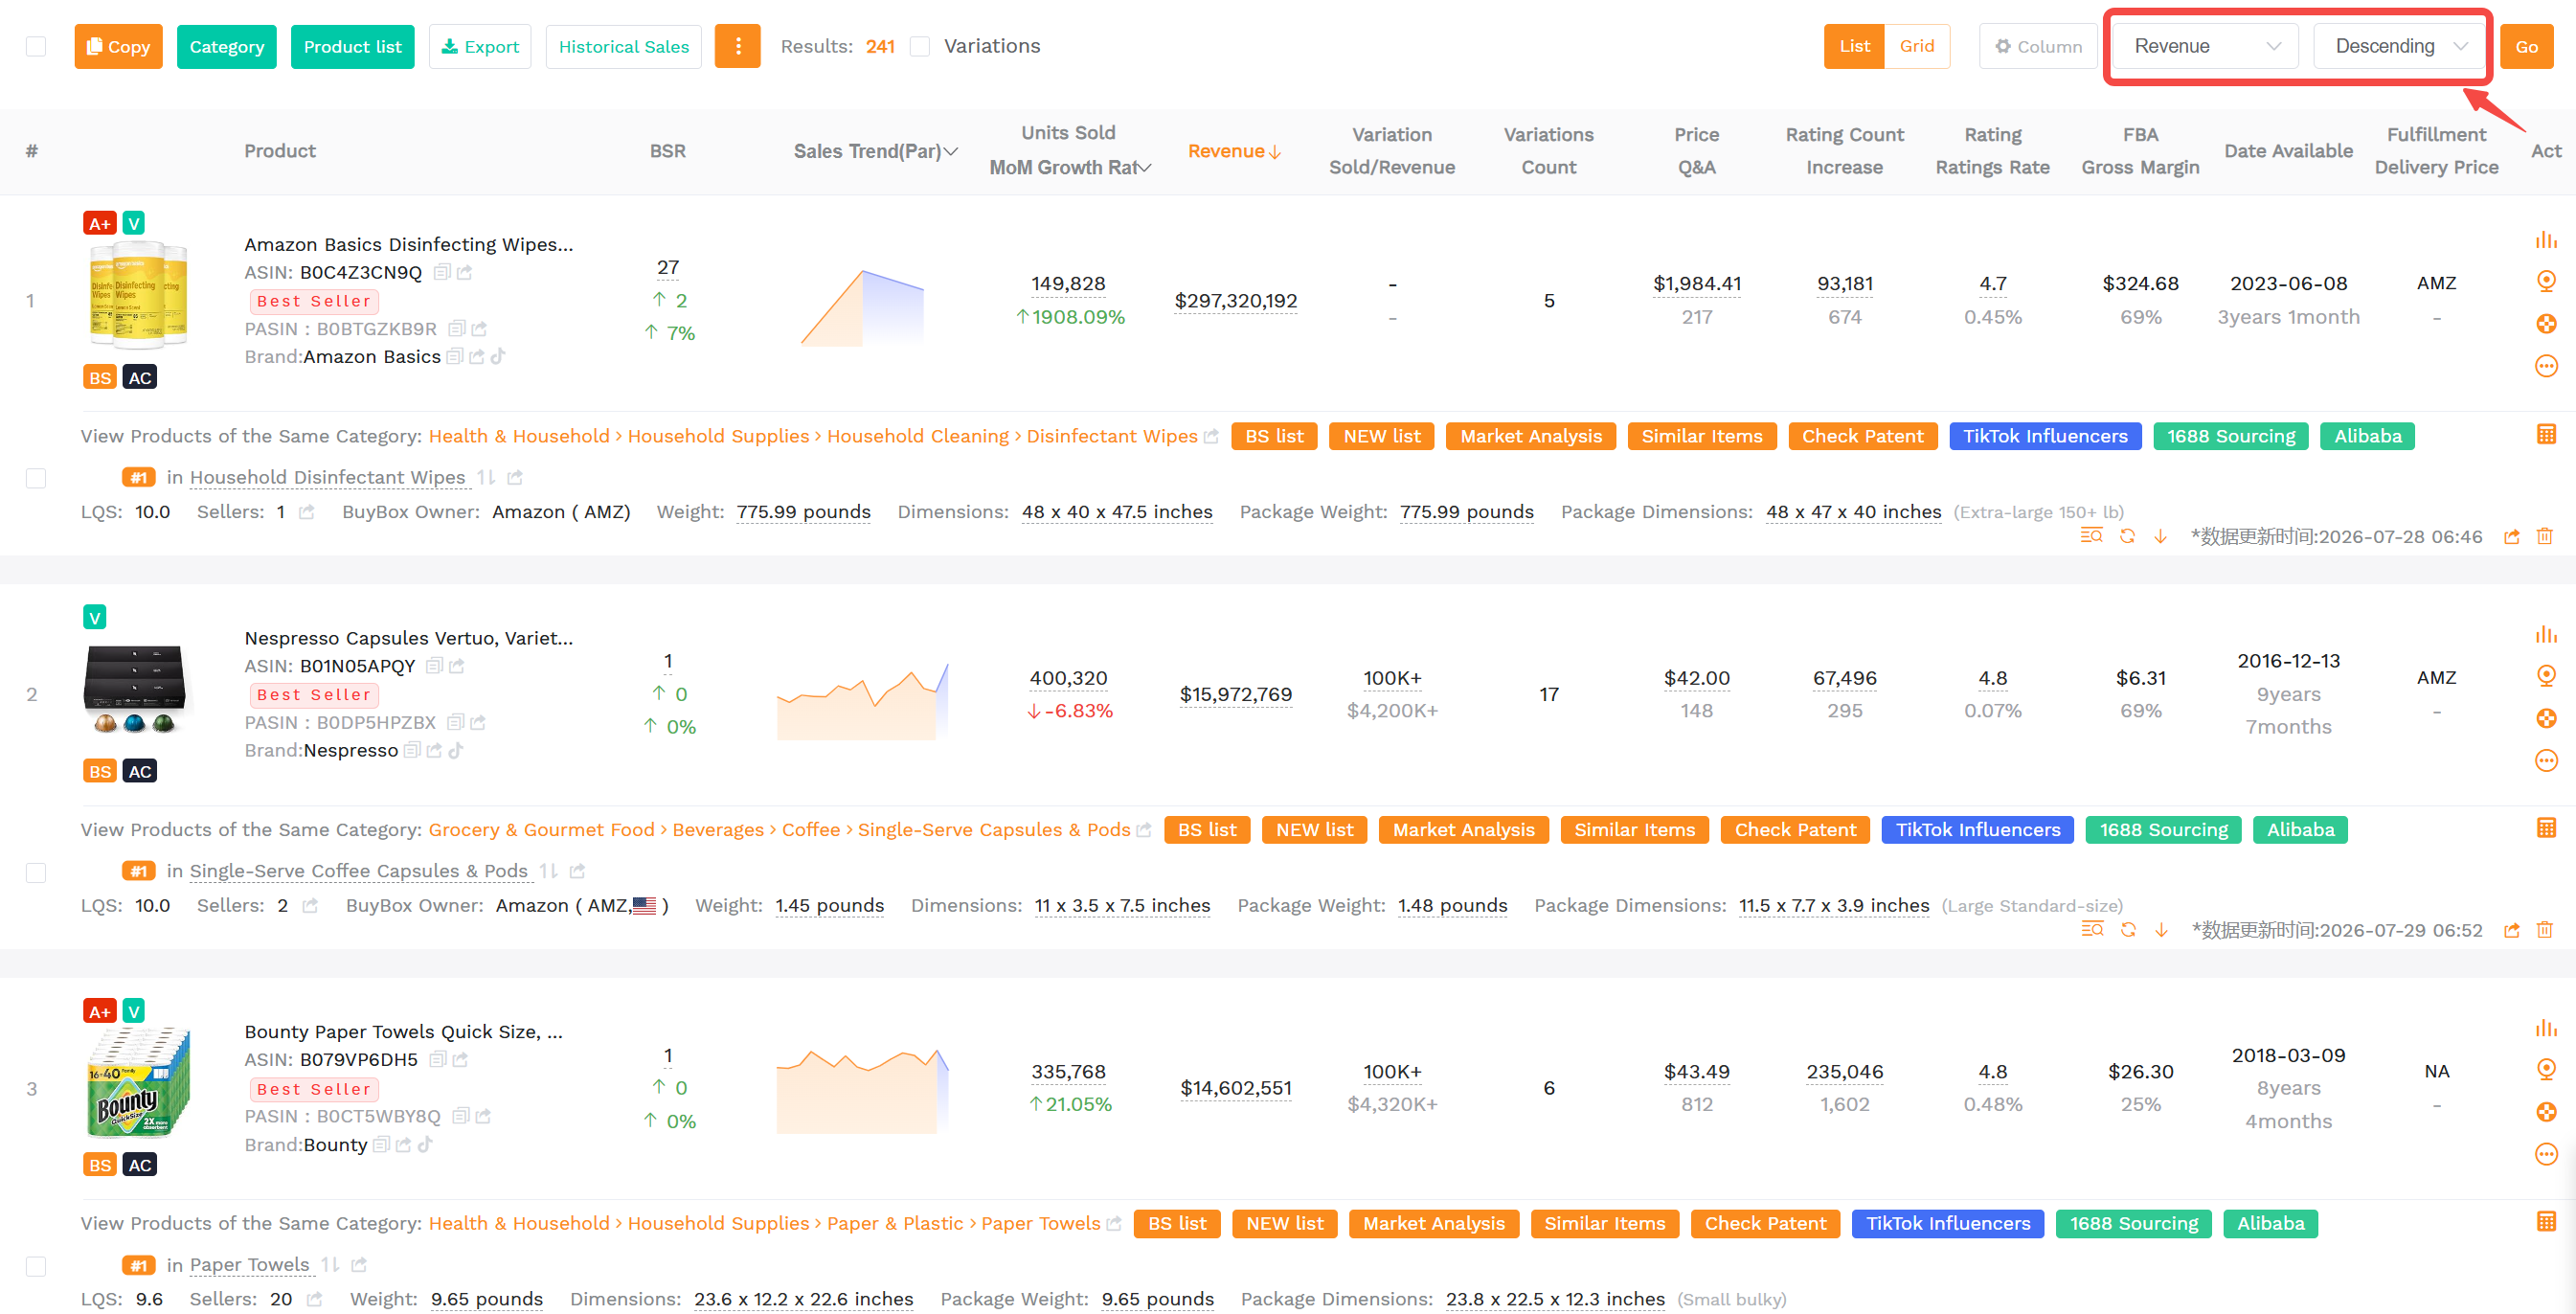Open the Descending order dropdown
This screenshot has height=1314, width=2576.
(2399, 46)
